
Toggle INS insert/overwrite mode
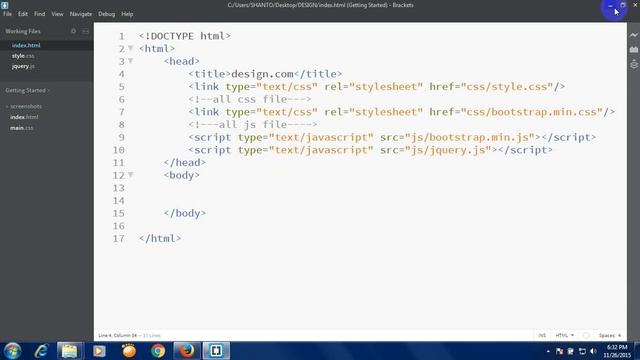(x=542, y=336)
